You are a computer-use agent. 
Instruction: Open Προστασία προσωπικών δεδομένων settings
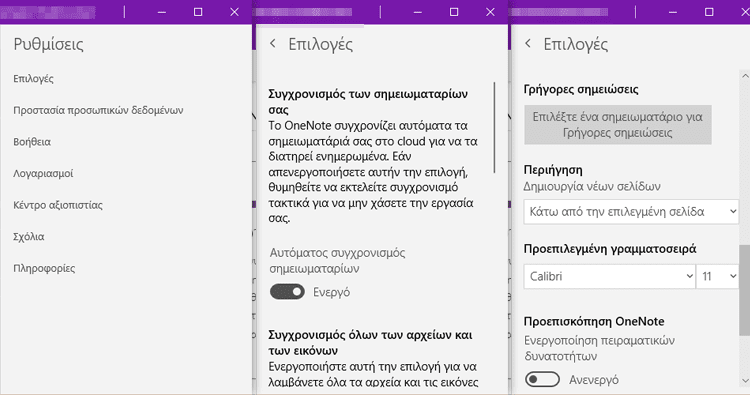(98, 110)
